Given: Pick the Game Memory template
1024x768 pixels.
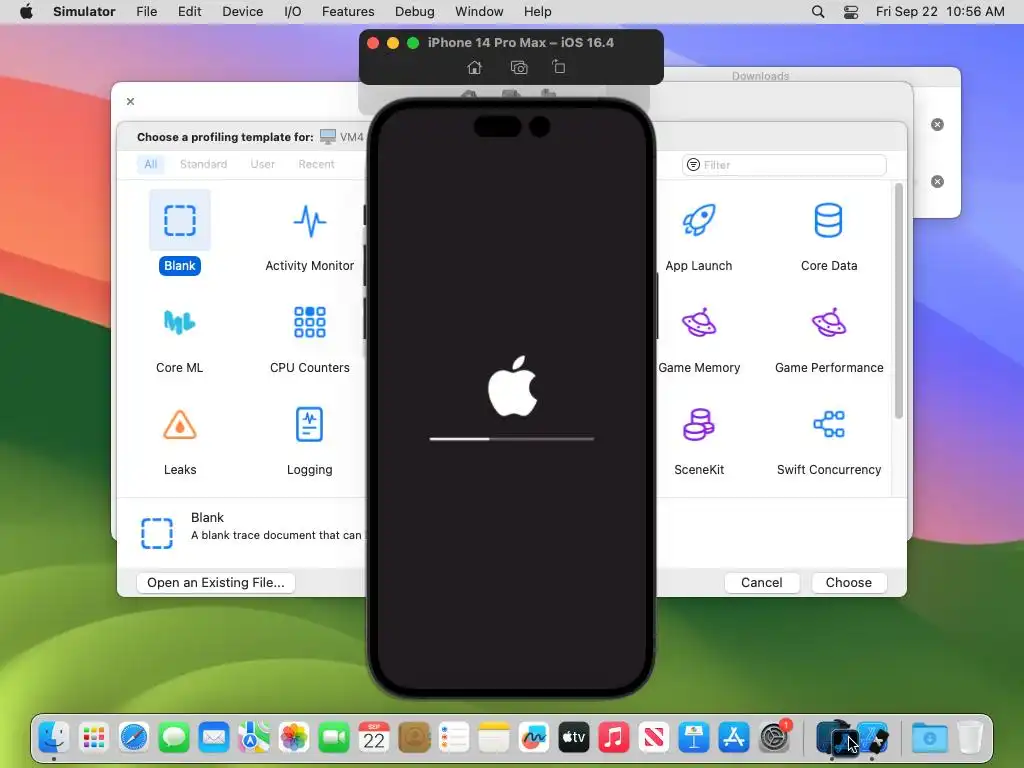Looking at the screenshot, I should pyautogui.click(x=699, y=340).
